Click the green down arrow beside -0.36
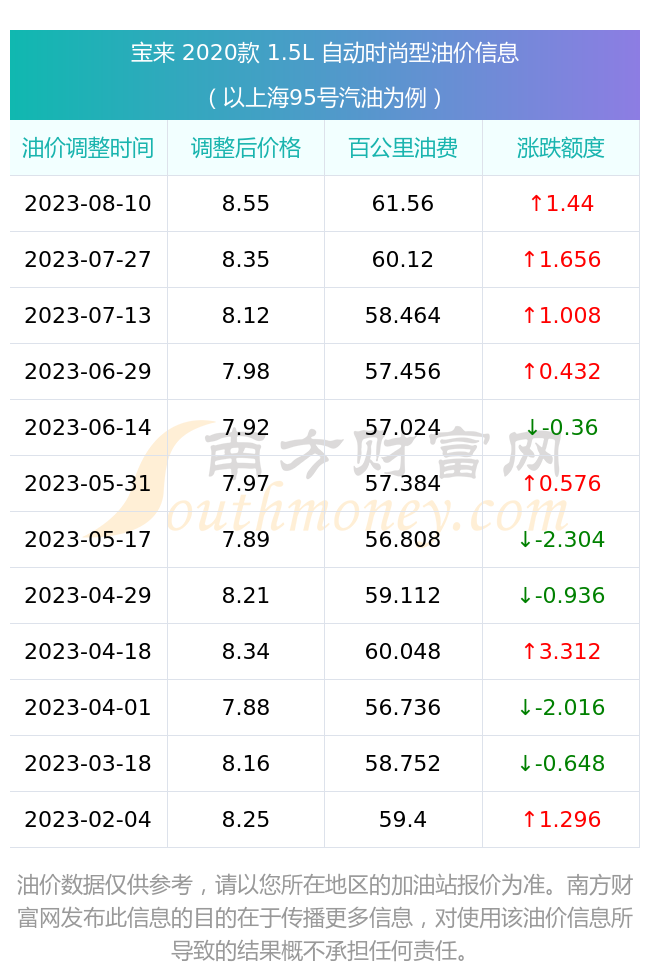This screenshot has height=977, width=650. (532, 427)
